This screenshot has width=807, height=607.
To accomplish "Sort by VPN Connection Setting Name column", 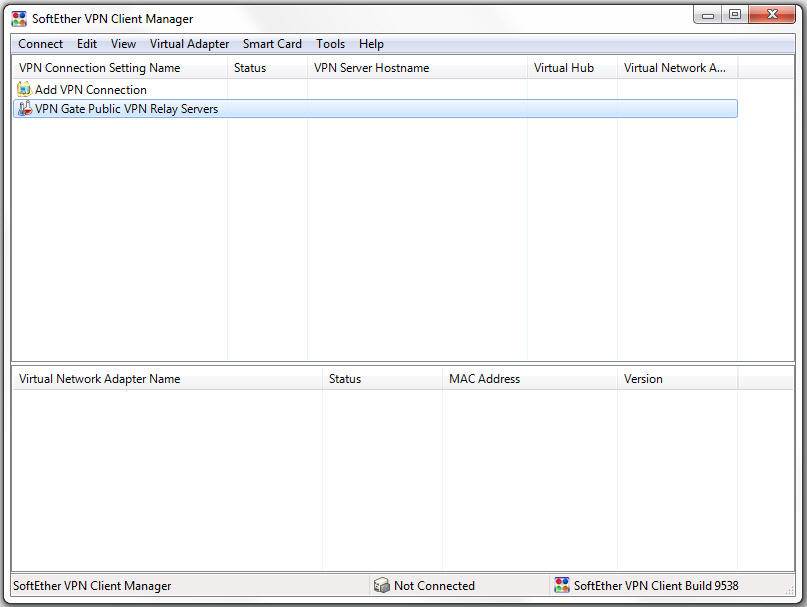I will 119,67.
